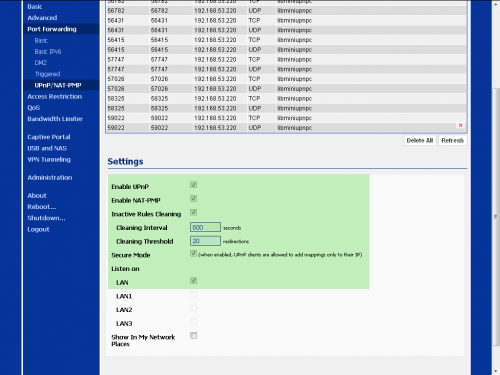This screenshot has height=375, width=500.
Task: Open the Port Forwarding section
Action: [x=52, y=29]
